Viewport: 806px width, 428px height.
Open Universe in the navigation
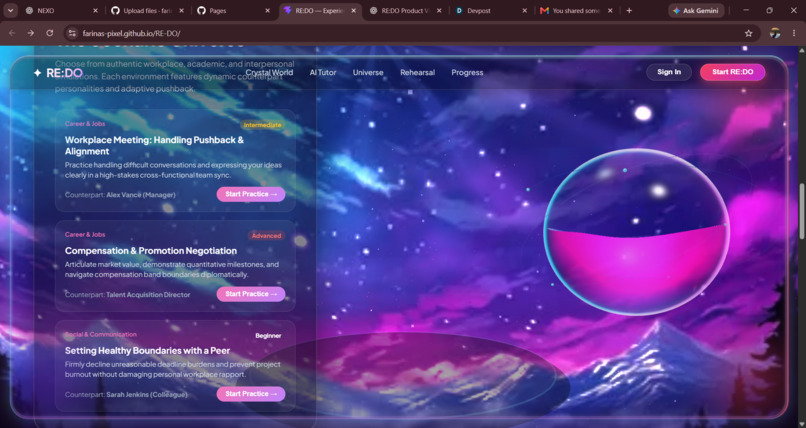pos(368,72)
